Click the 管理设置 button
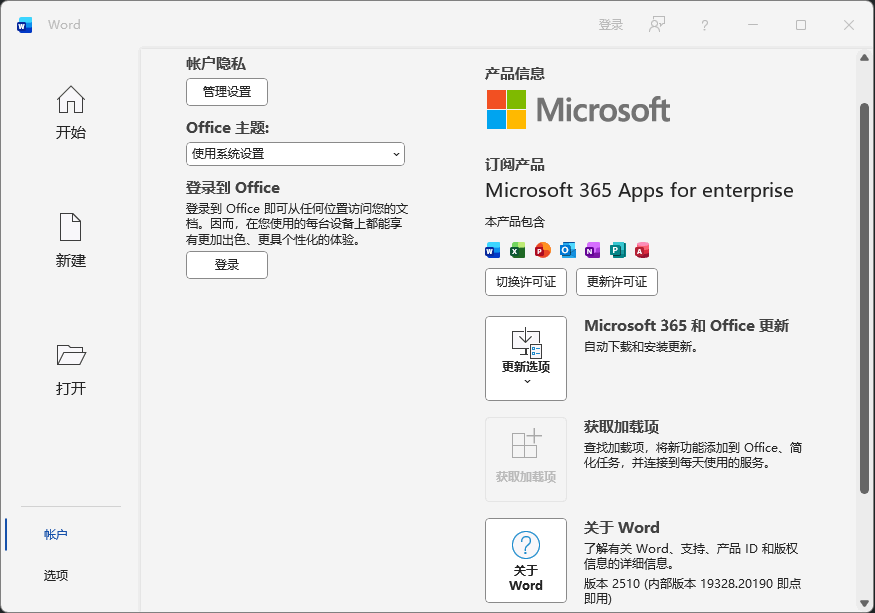 [227, 92]
